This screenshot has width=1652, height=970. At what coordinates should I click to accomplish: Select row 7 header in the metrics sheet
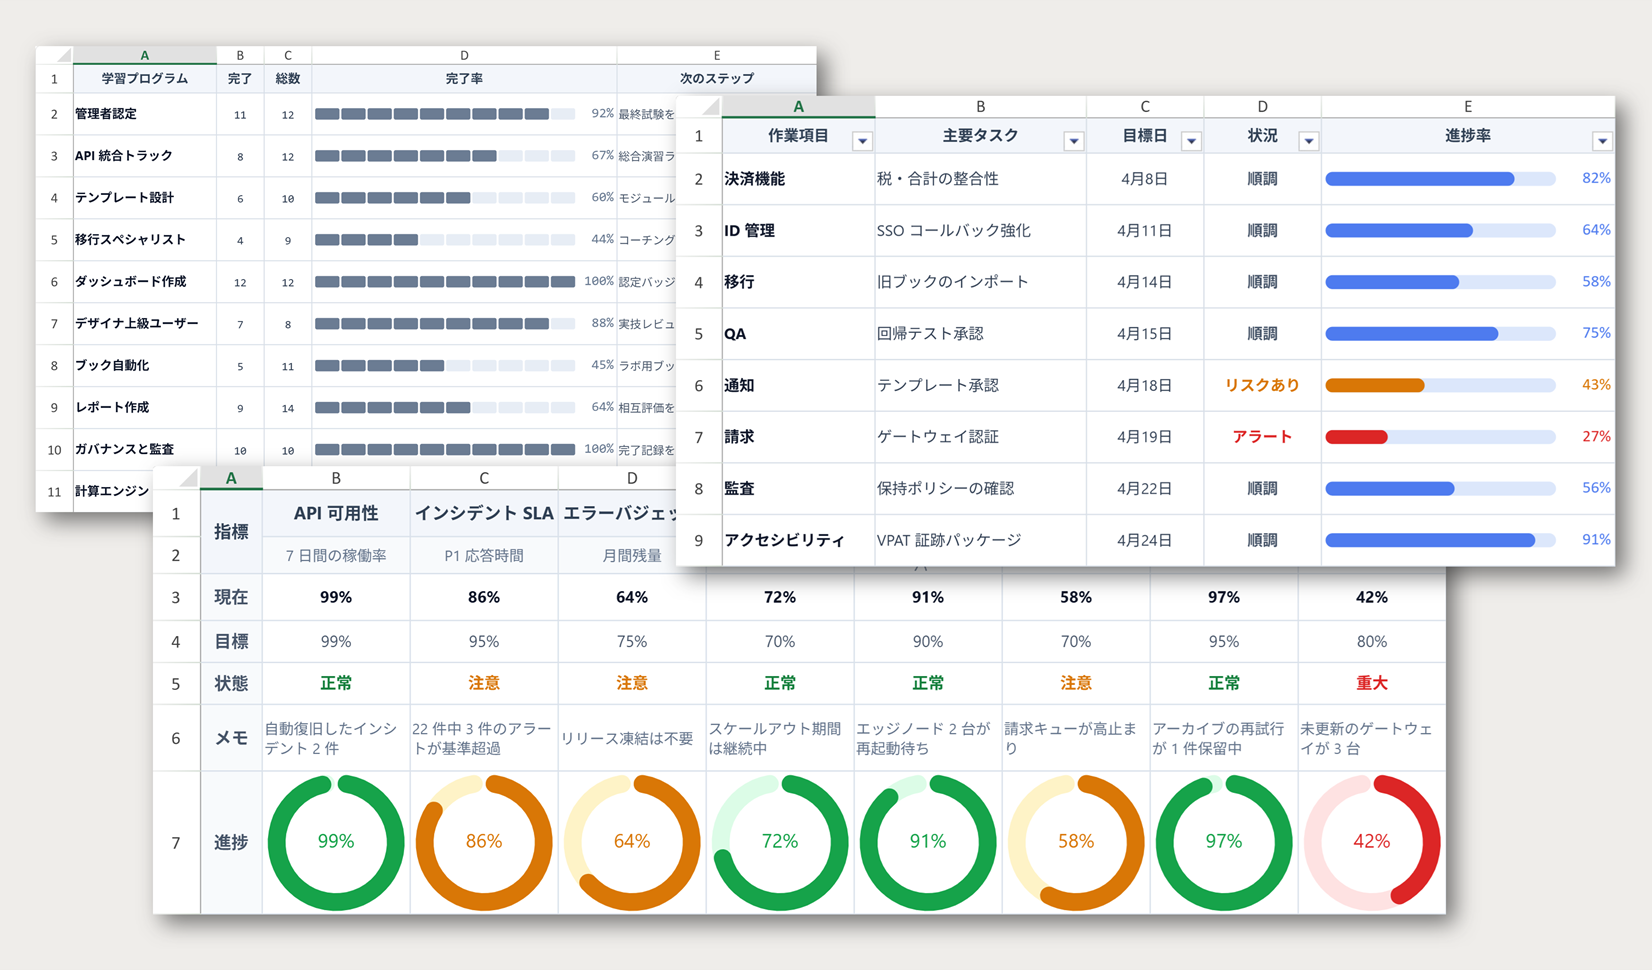coord(176,842)
